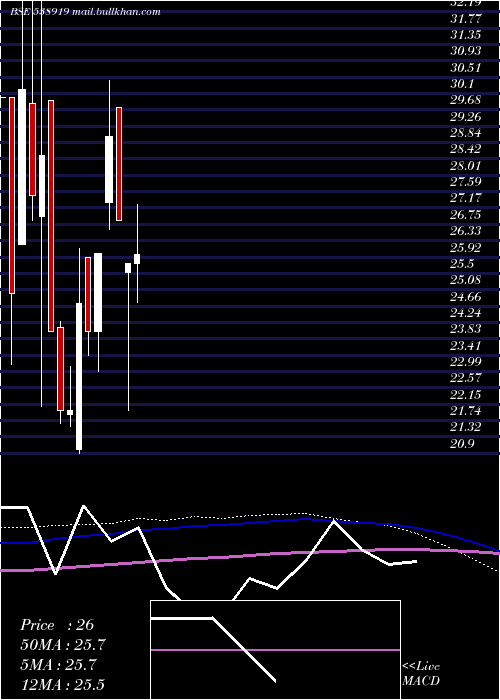Click the 30.93 price axis label
The height and width of the screenshot is (700, 500).
[x=467, y=51]
